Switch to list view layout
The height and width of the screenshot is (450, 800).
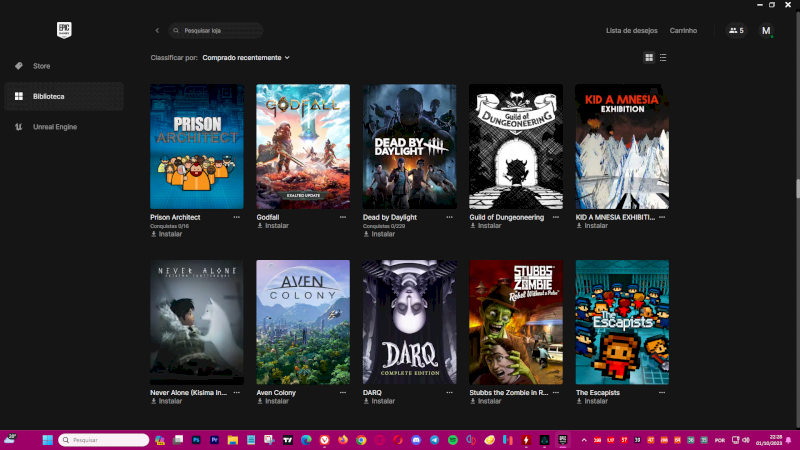[x=663, y=58]
